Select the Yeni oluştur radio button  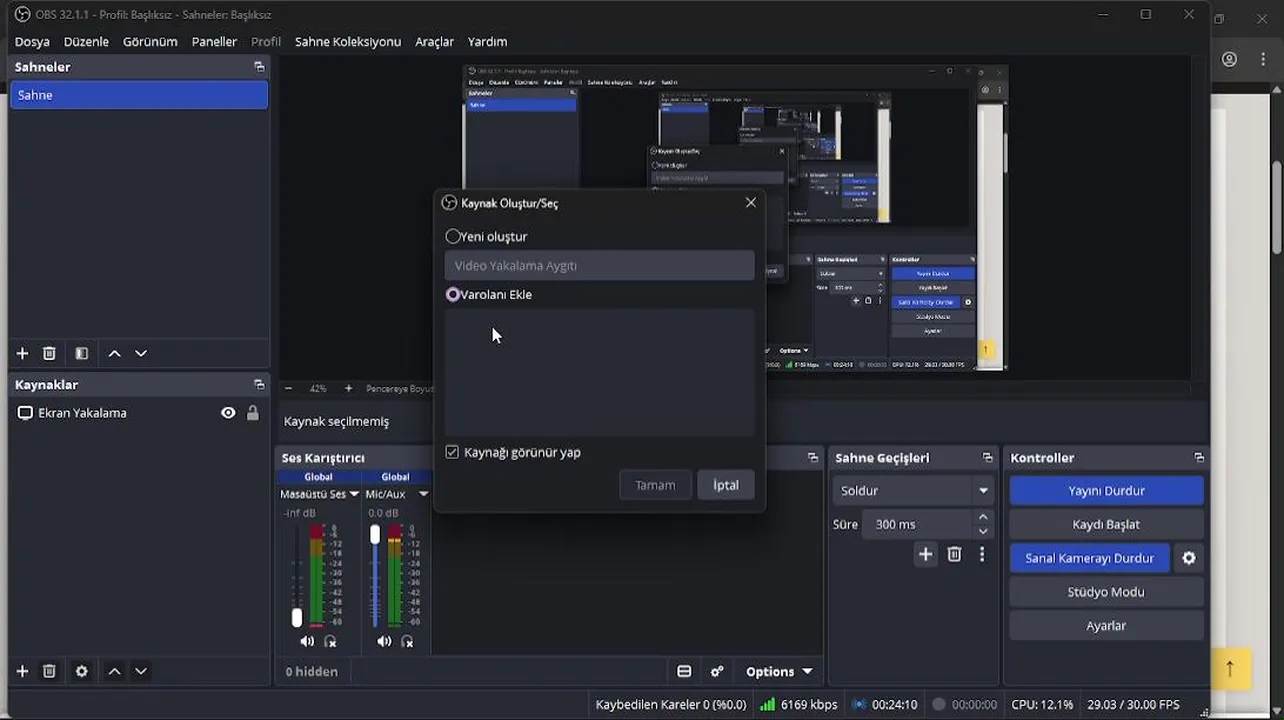pos(453,236)
